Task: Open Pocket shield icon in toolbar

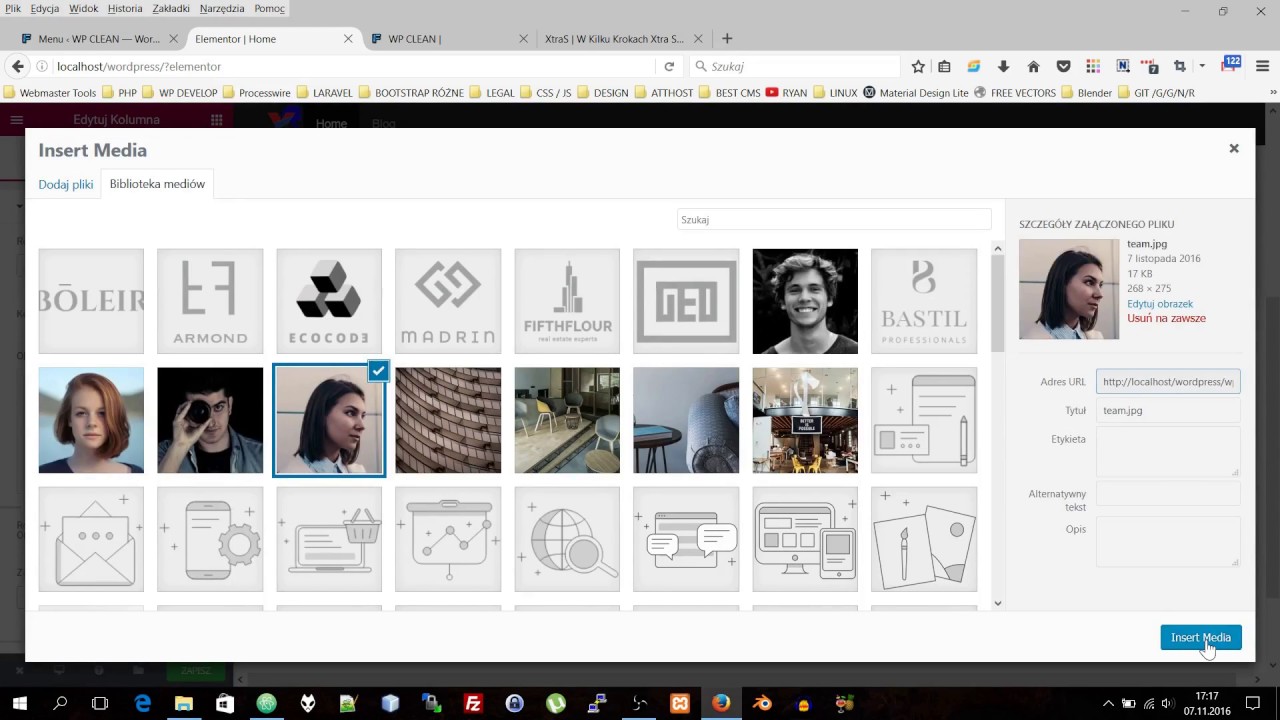Action: click(1063, 66)
